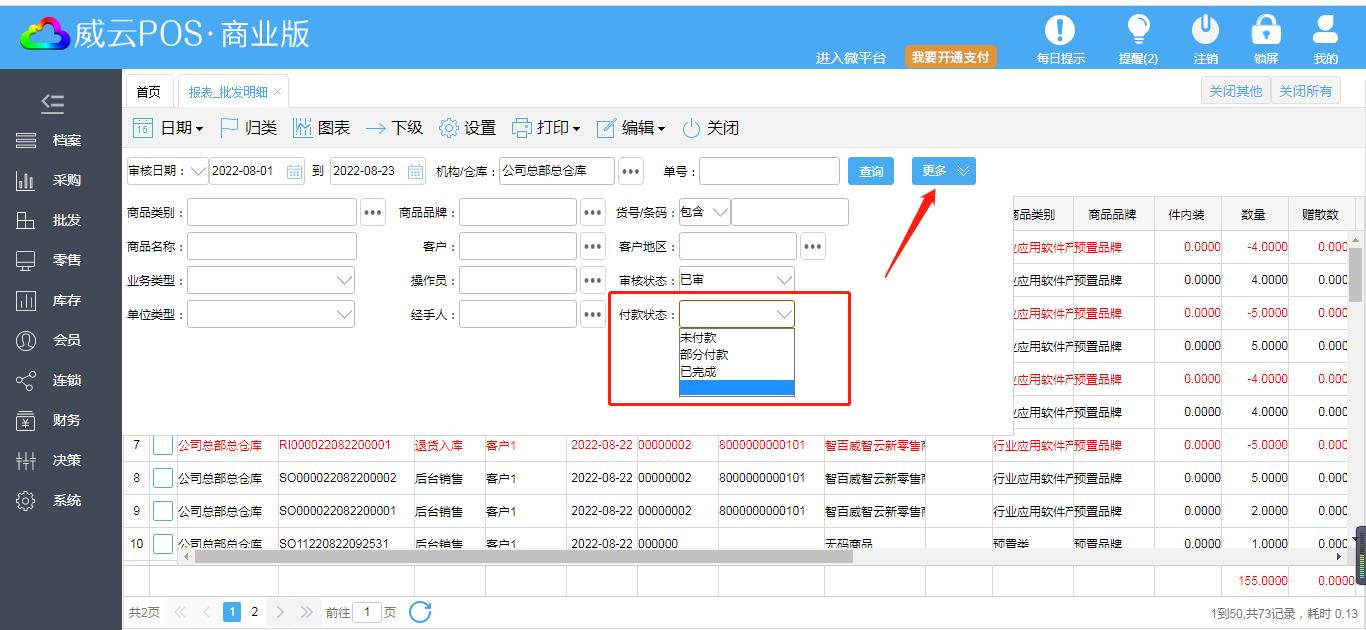Image resolution: width=1366 pixels, height=630 pixels.
Task: Open the start date calendar picker icon
Action: pyautogui.click(x=294, y=171)
